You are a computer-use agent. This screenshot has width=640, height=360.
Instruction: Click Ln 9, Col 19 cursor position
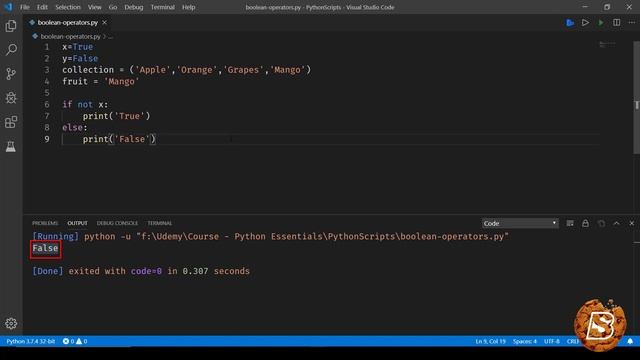(x=490, y=341)
